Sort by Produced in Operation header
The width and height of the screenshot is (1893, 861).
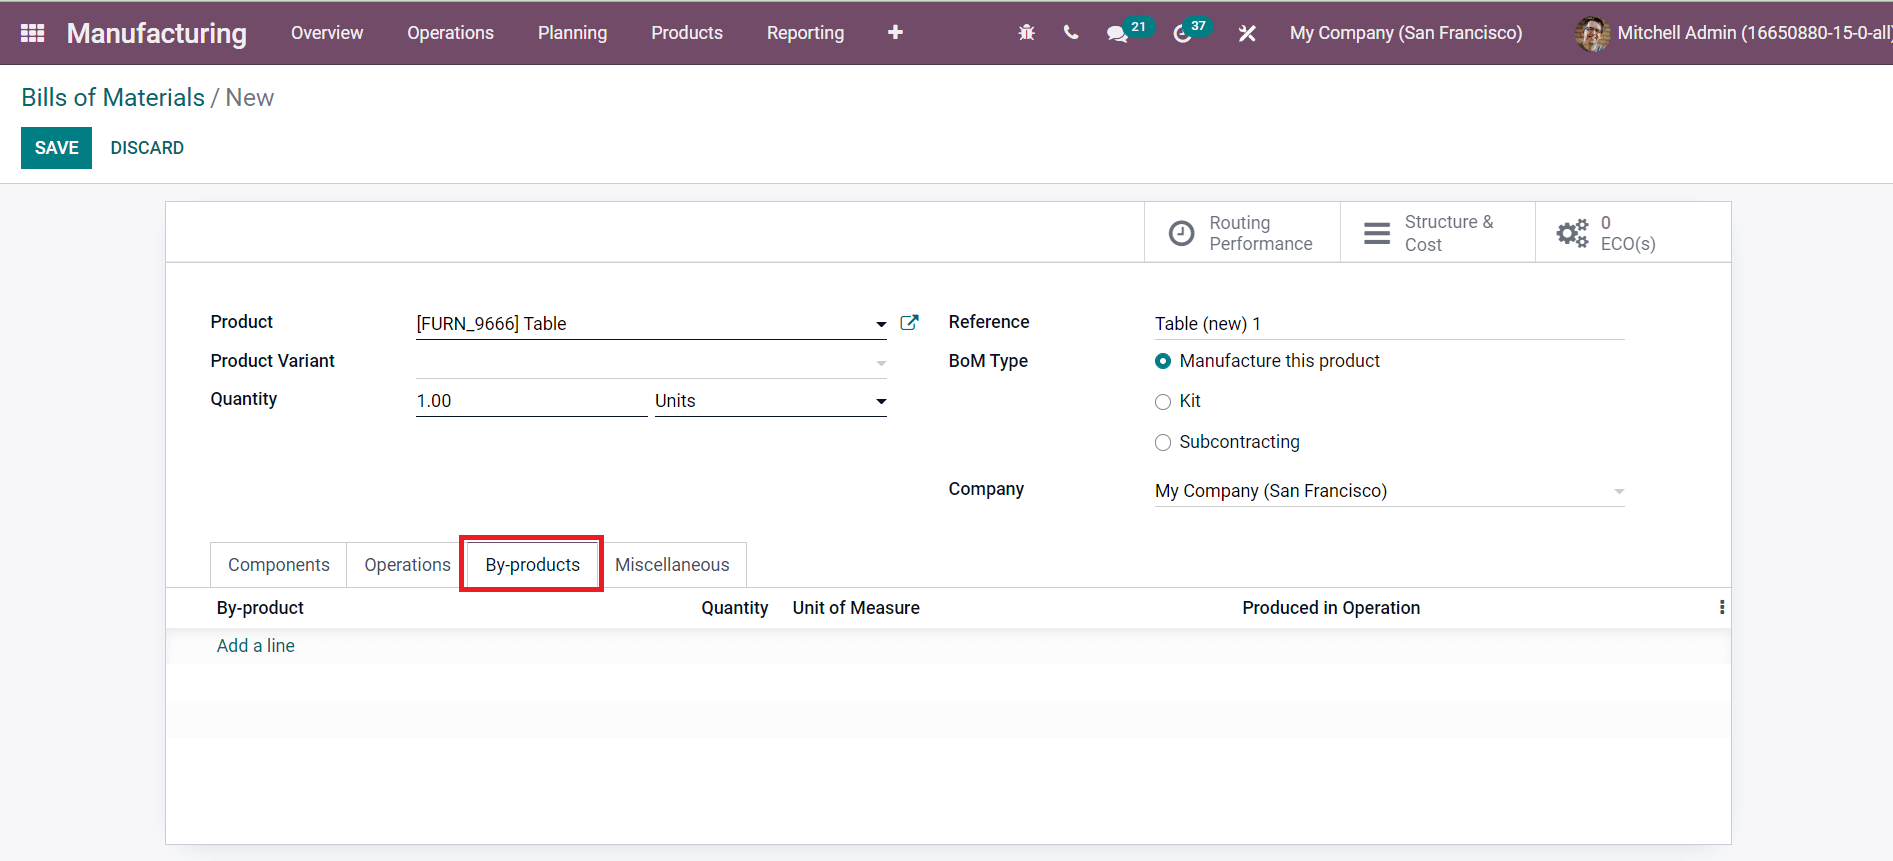1331,608
